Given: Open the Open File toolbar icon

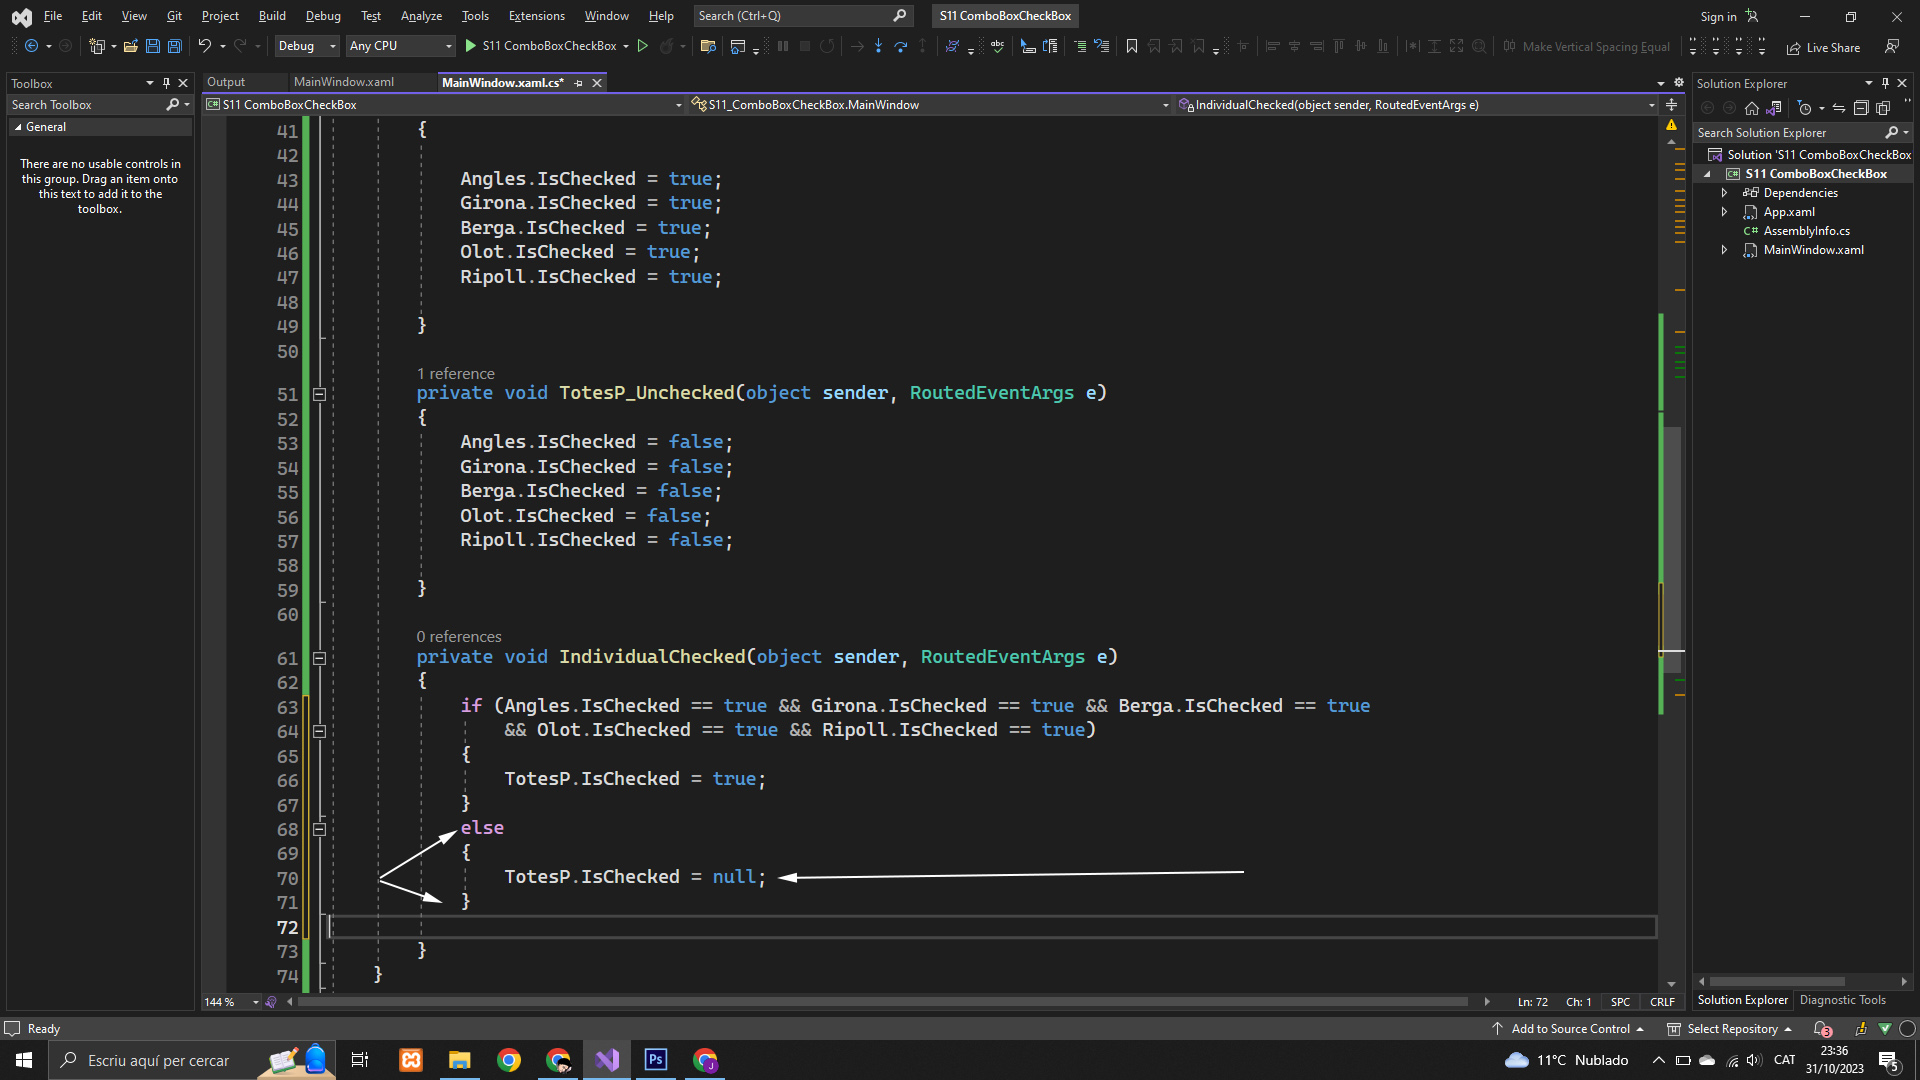Looking at the screenshot, I should pos(130,46).
